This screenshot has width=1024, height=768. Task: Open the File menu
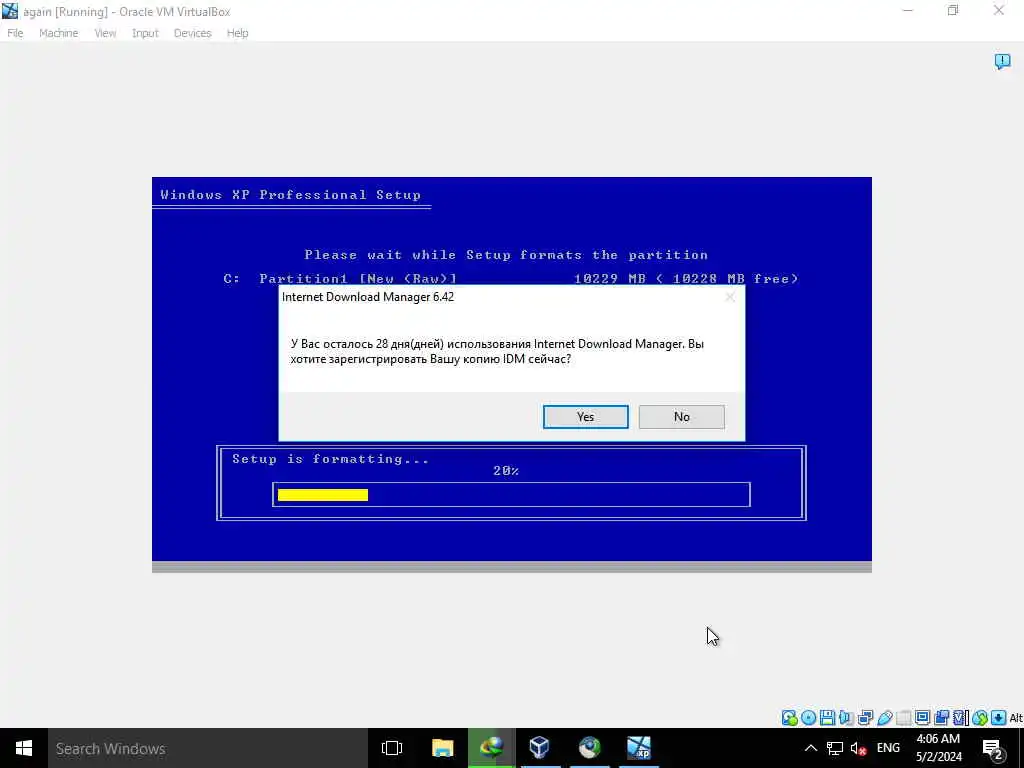(15, 33)
